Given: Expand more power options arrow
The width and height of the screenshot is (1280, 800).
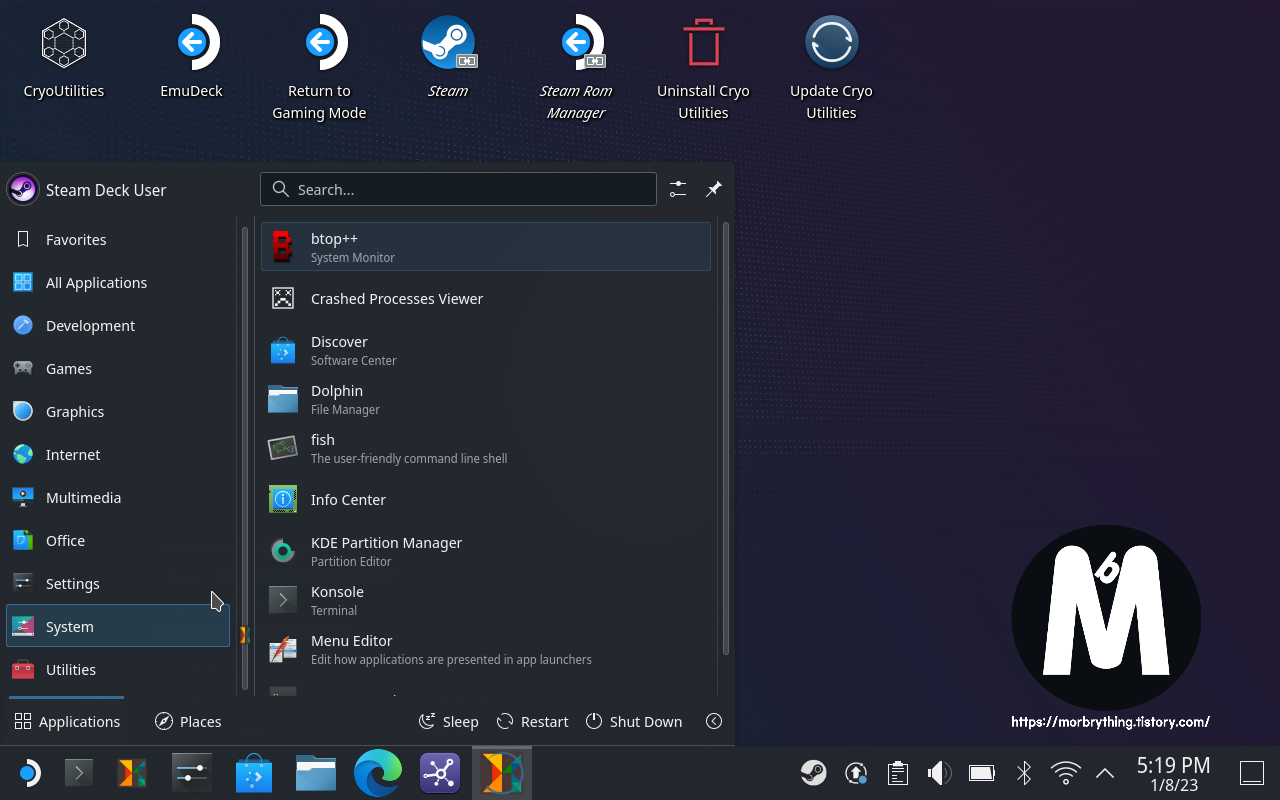Looking at the screenshot, I should click(714, 721).
